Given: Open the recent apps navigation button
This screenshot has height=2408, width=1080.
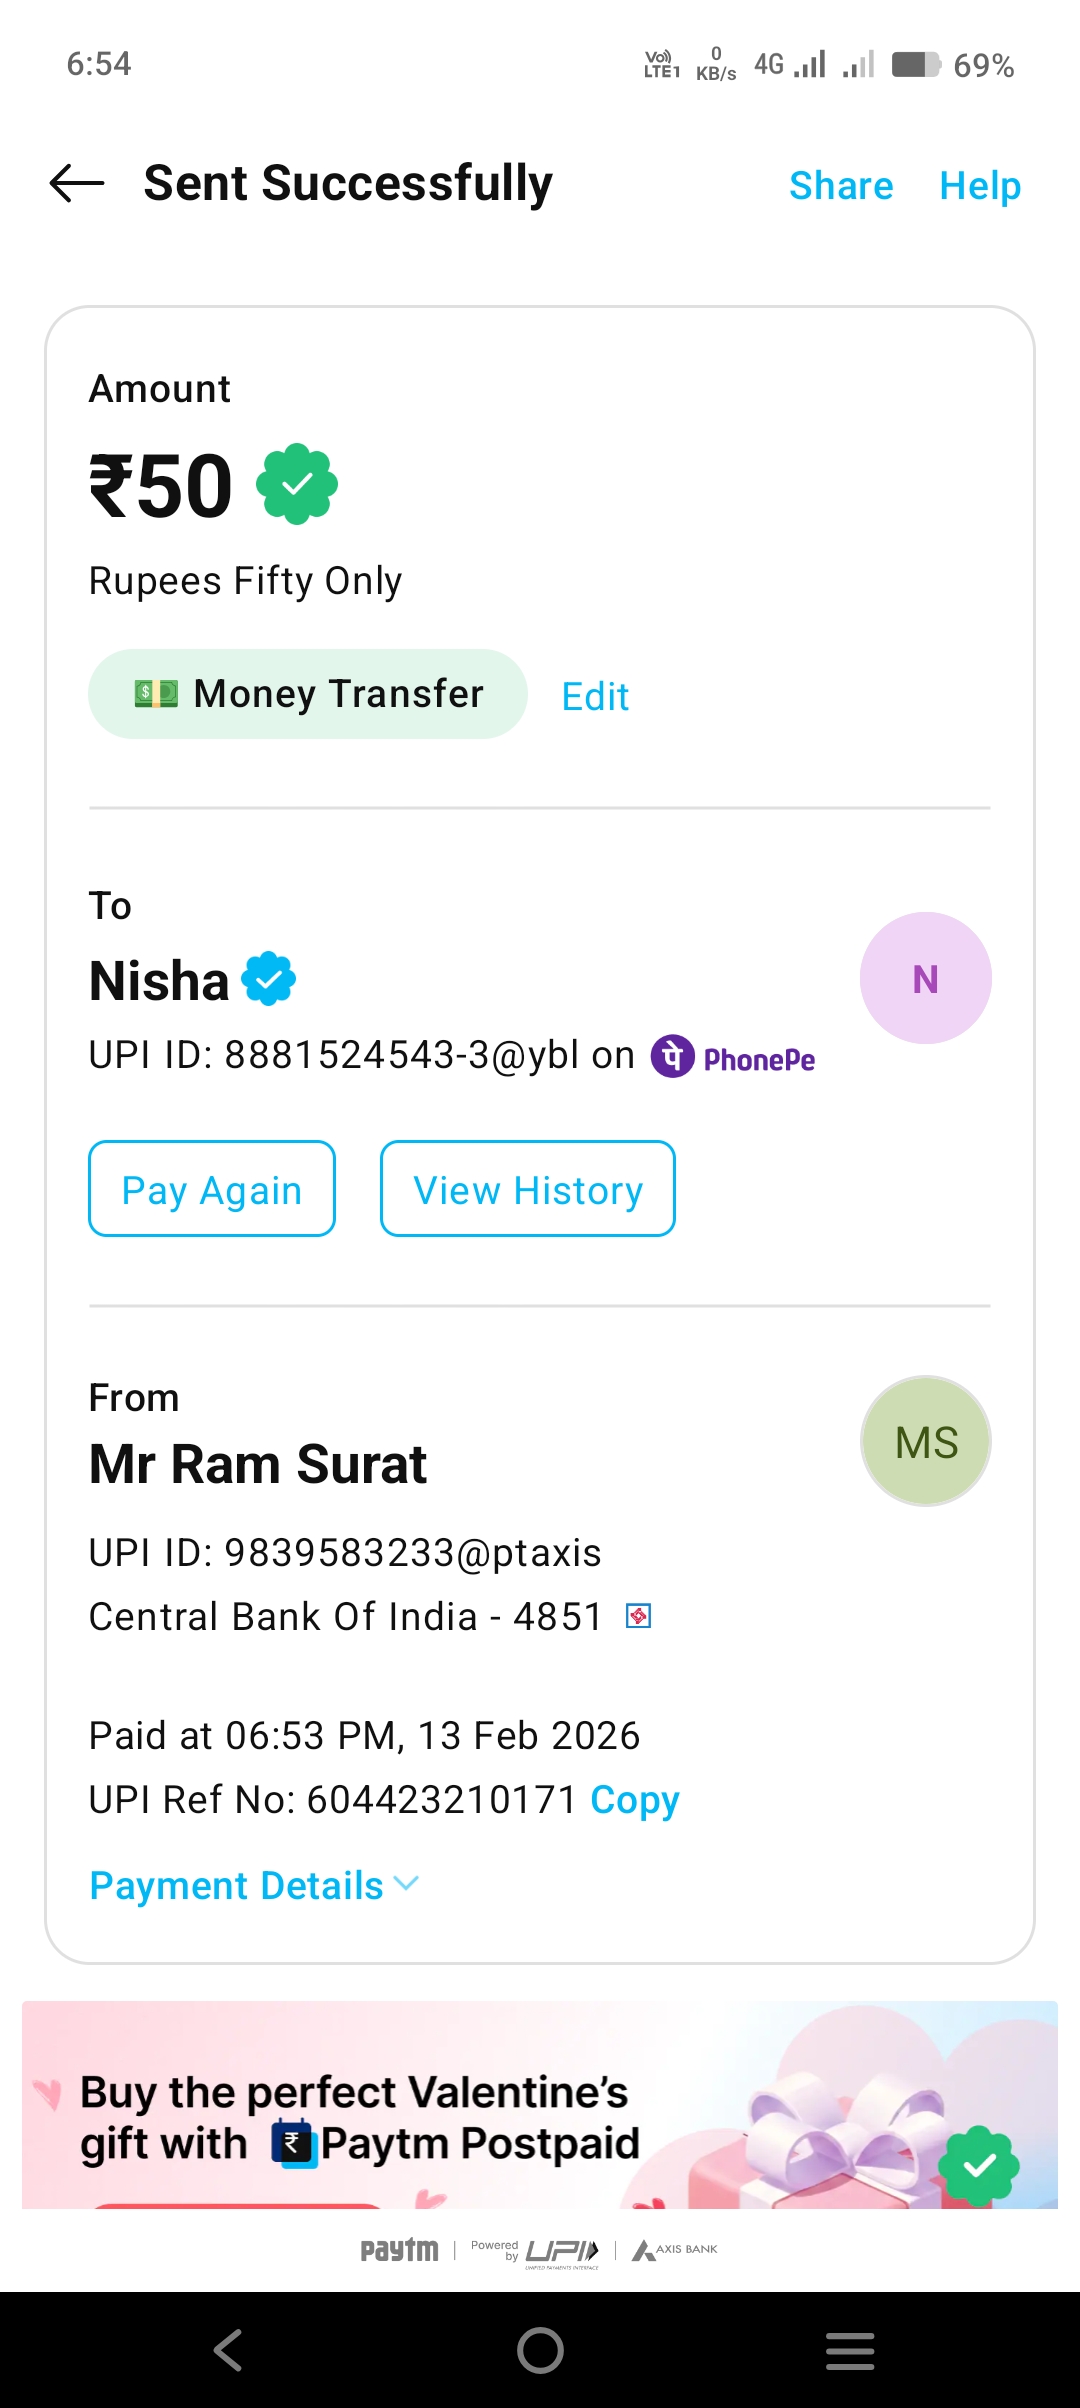Looking at the screenshot, I should (850, 2350).
